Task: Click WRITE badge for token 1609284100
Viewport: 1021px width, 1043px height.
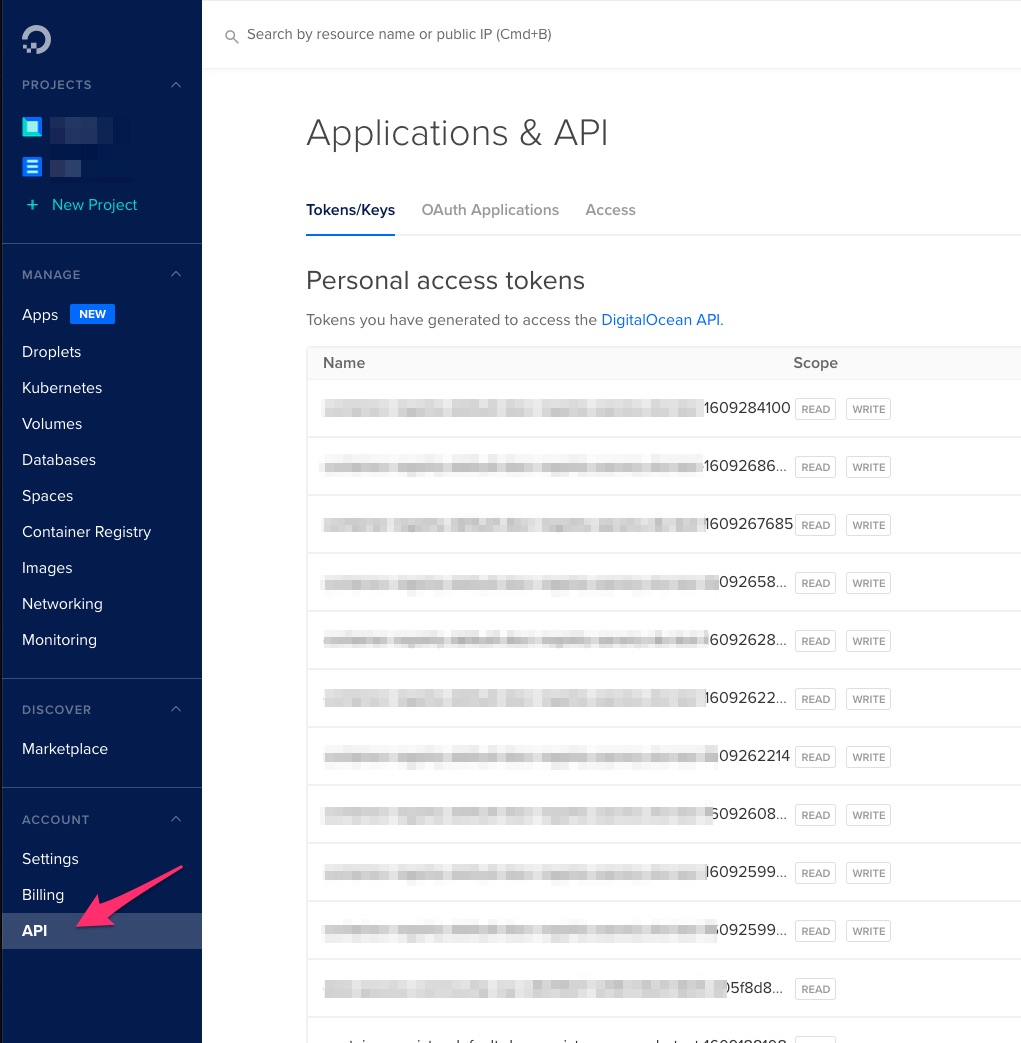Action: 869,409
